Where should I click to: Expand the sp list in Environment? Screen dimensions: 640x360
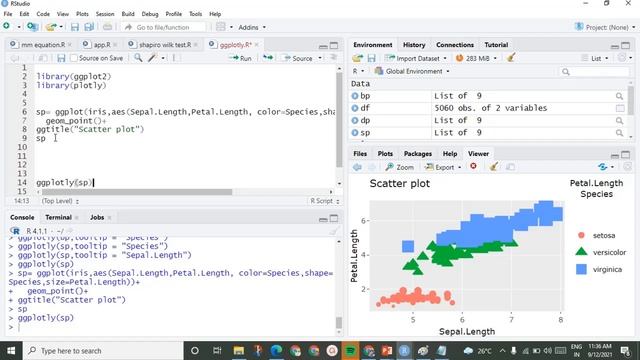tap(355, 133)
